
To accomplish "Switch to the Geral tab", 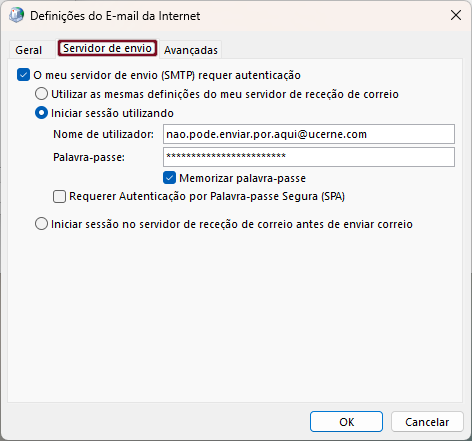I will 29,50.
